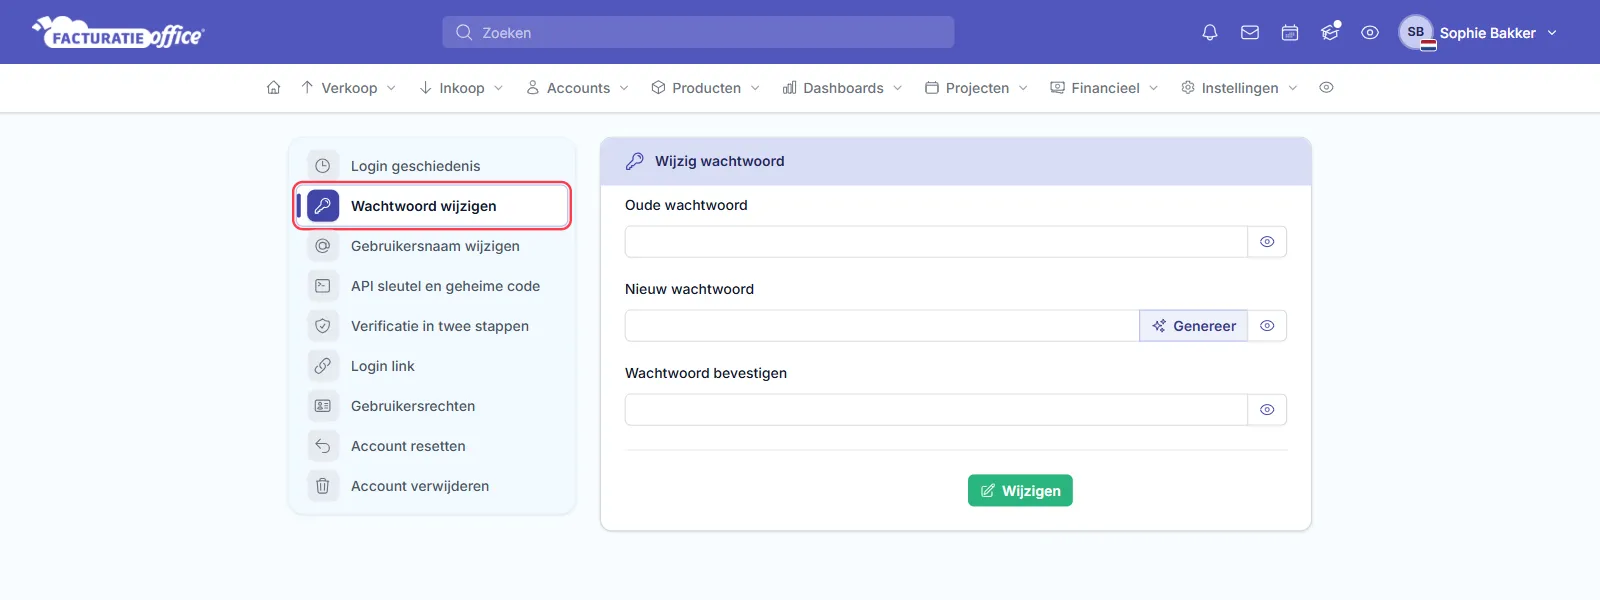Click the Facturatie Office logo
This screenshot has width=1600, height=600.
(x=118, y=32)
